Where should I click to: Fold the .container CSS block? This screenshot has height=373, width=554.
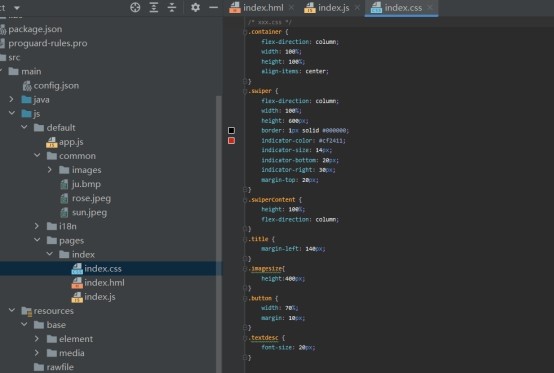click(245, 32)
